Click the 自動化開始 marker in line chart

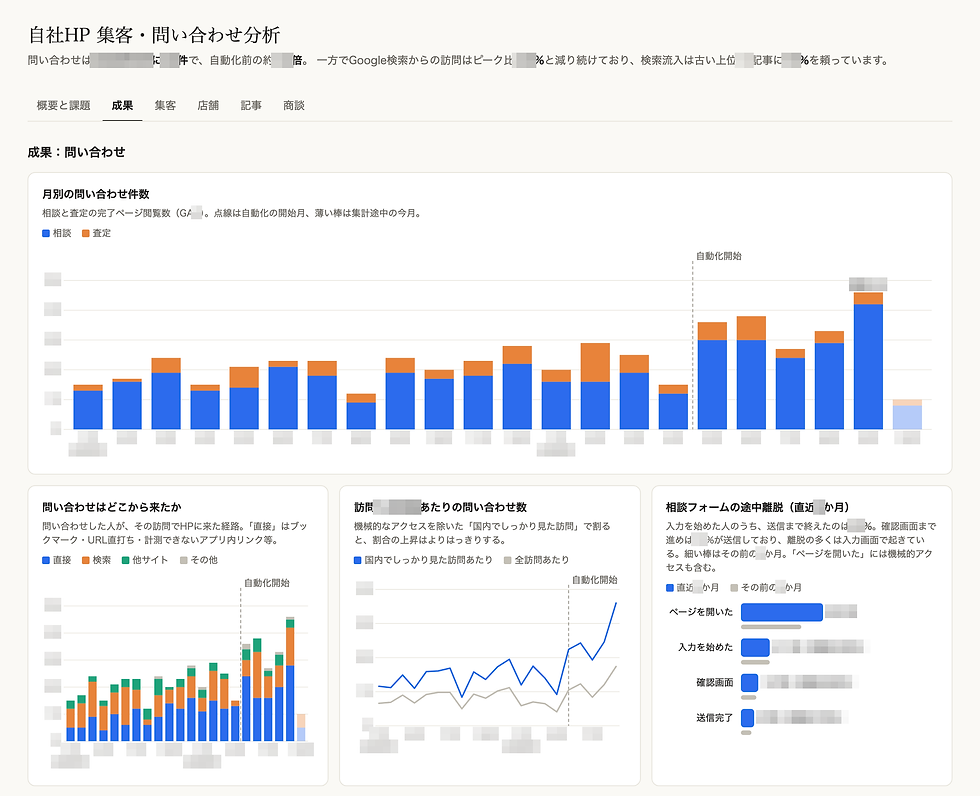click(x=594, y=580)
